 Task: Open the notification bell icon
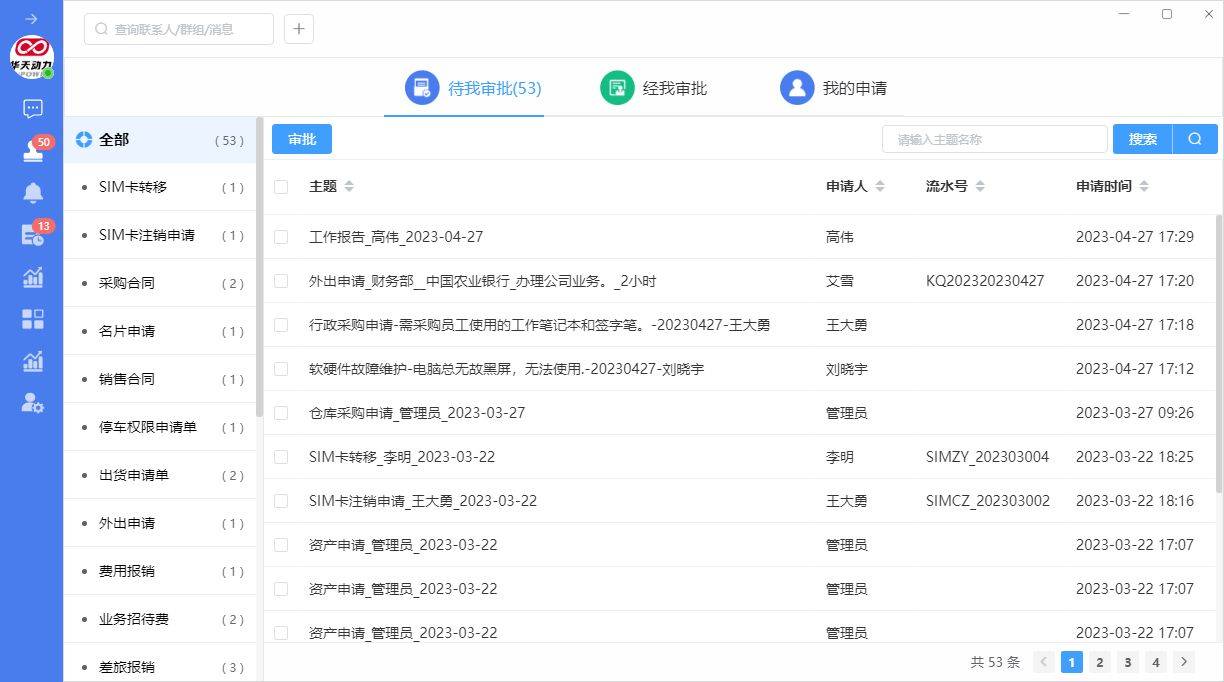click(32, 193)
